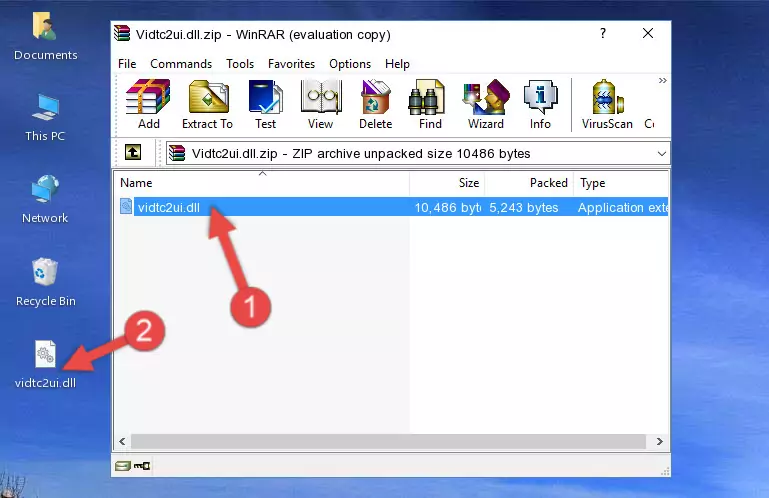Viewport: 769px width, 498px height.
Task: Click the Add toolbar icon
Action: (148, 105)
